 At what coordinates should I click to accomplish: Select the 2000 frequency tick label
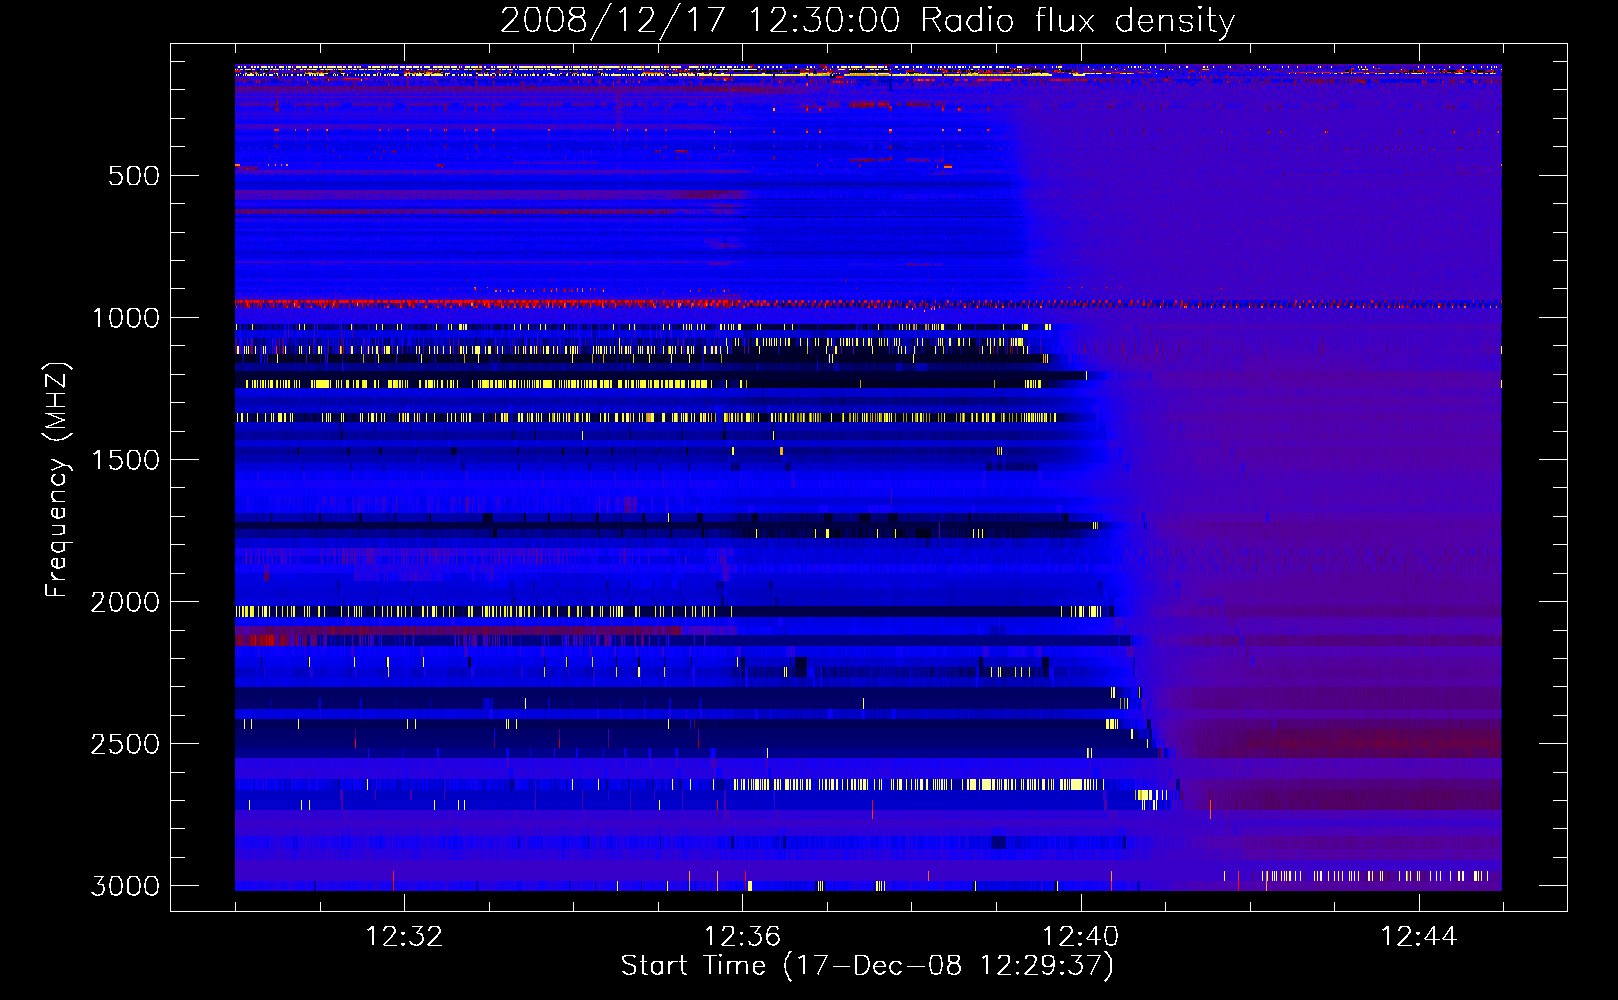point(126,603)
